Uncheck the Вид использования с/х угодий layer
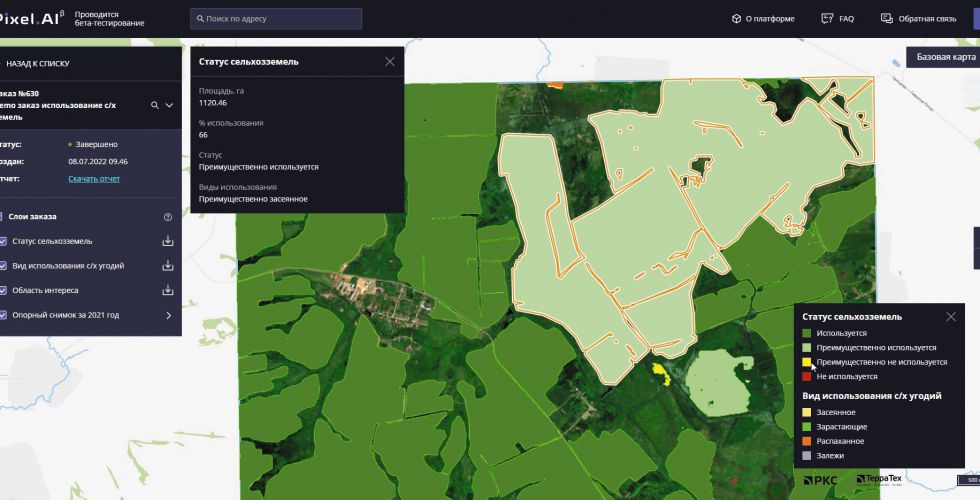 (x=3, y=266)
